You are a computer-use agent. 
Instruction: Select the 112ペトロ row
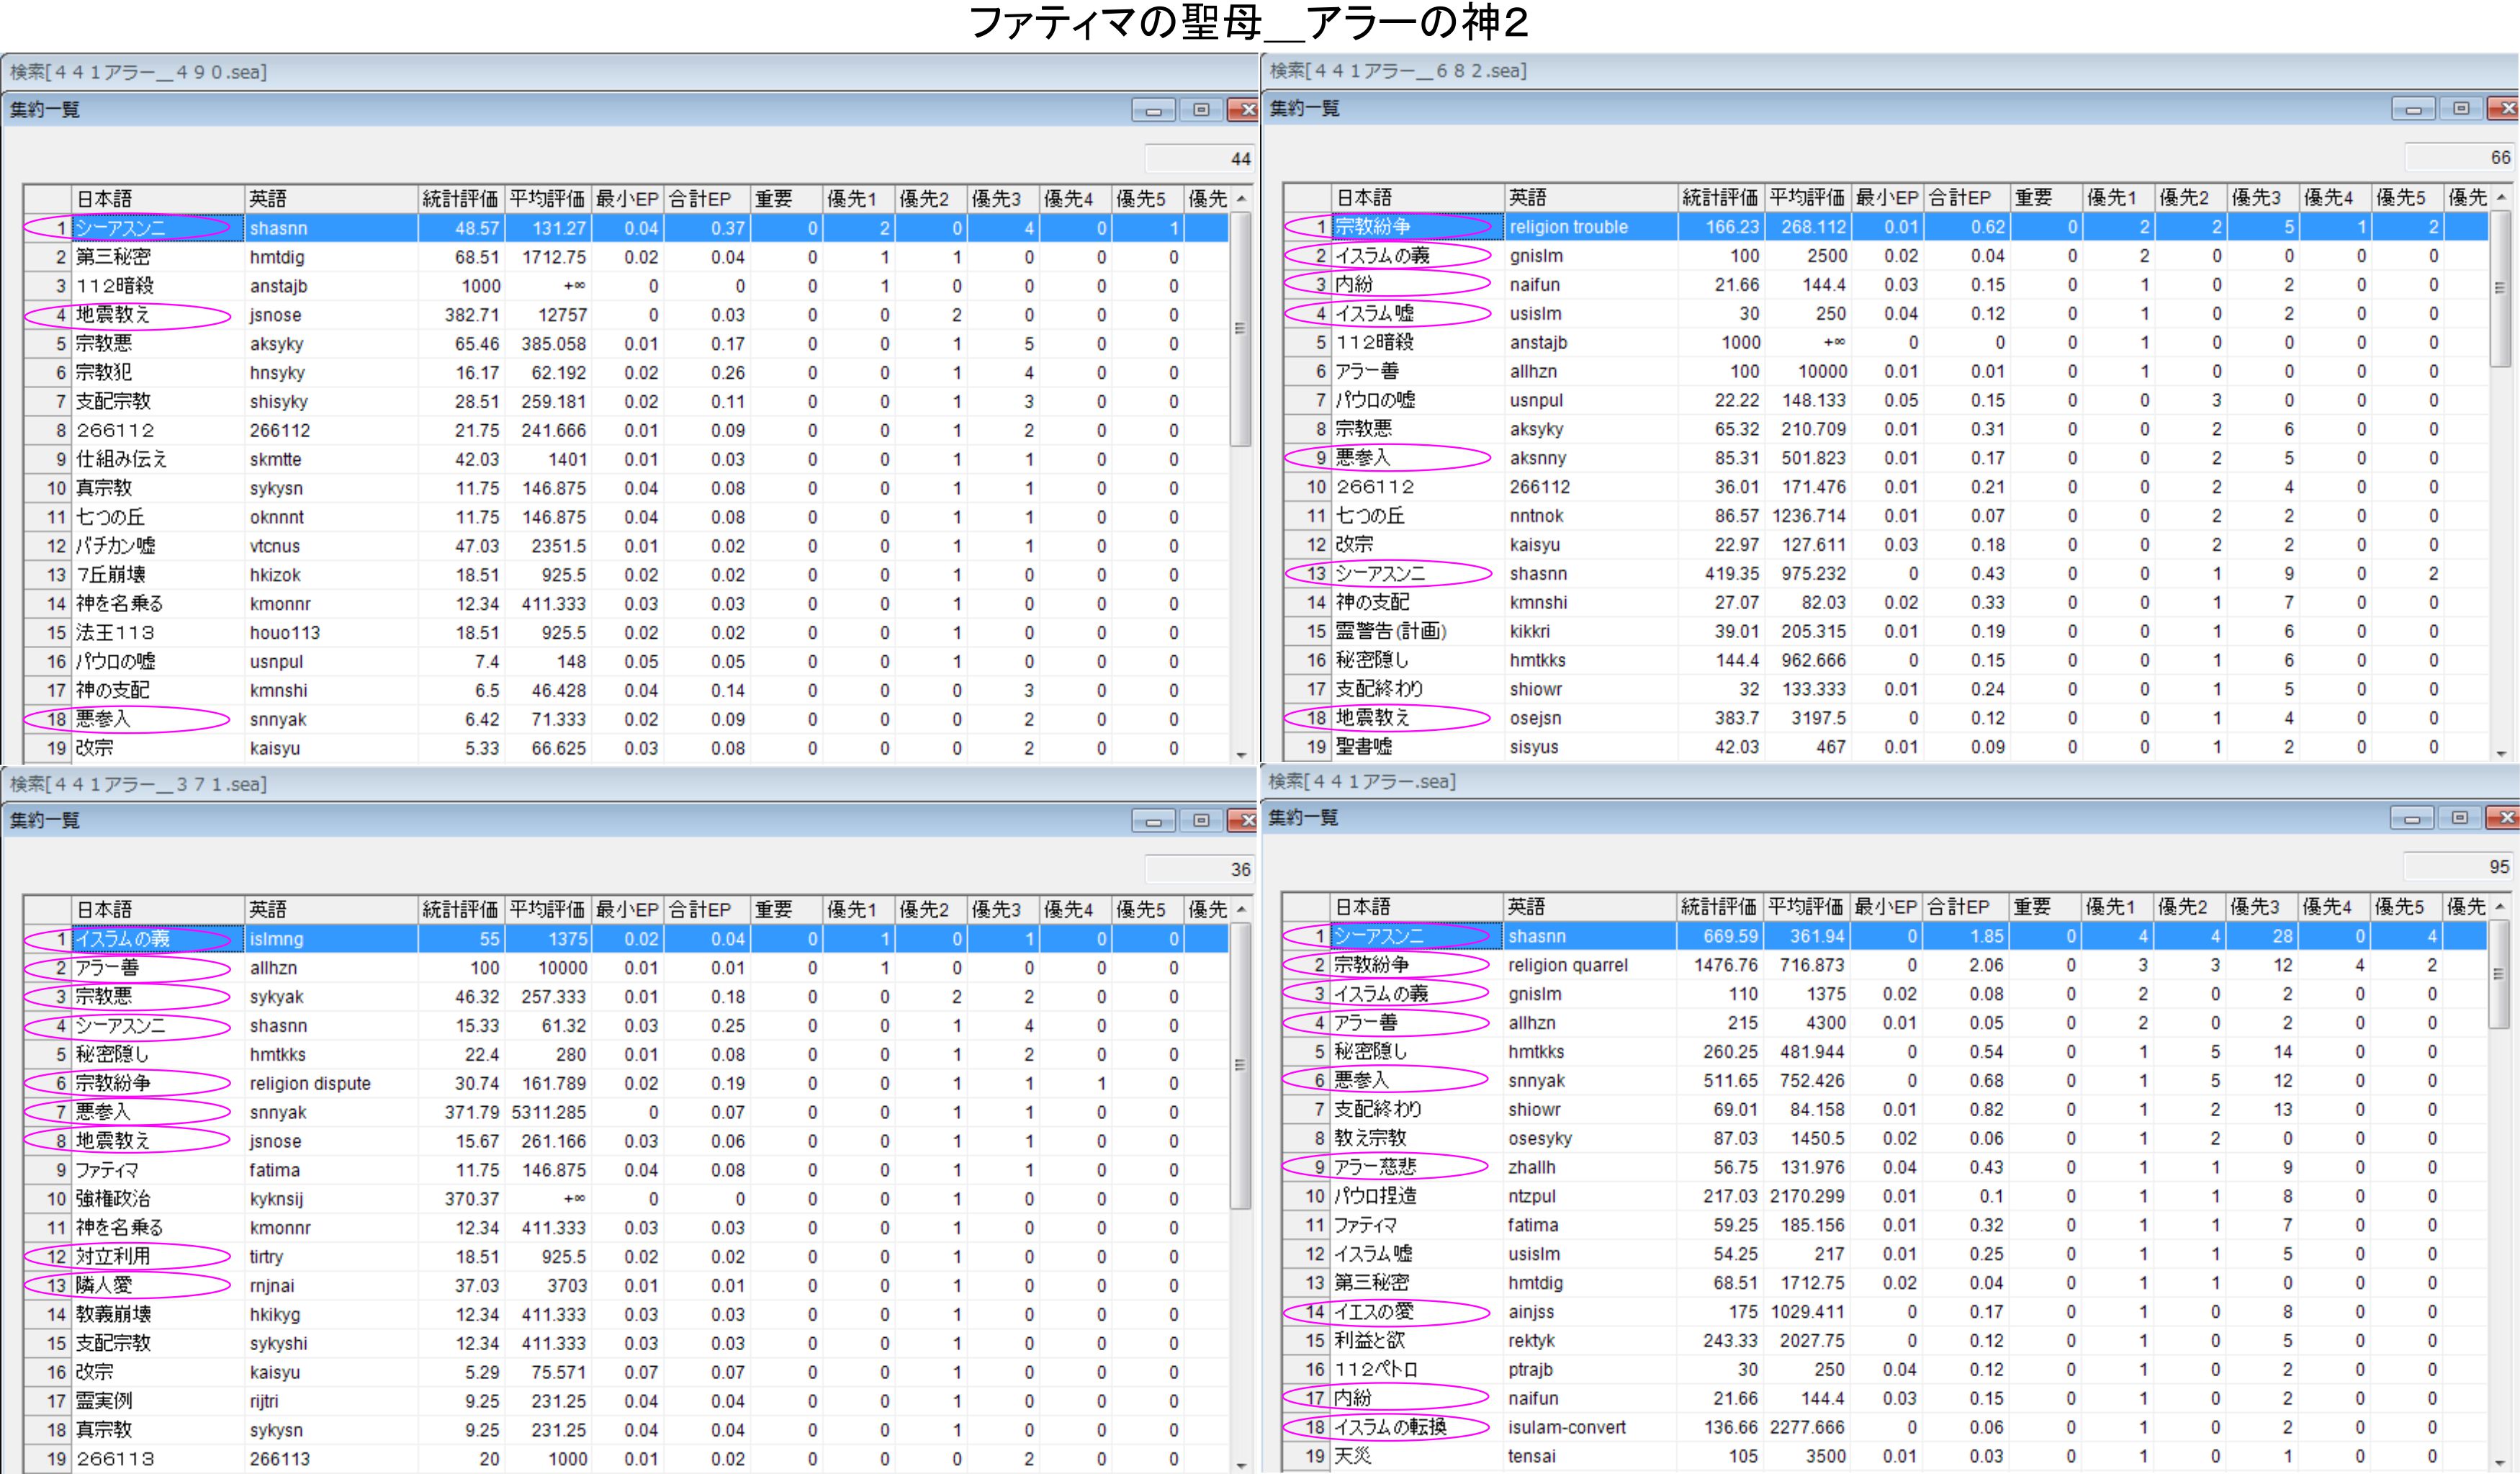click(1376, 1369)
